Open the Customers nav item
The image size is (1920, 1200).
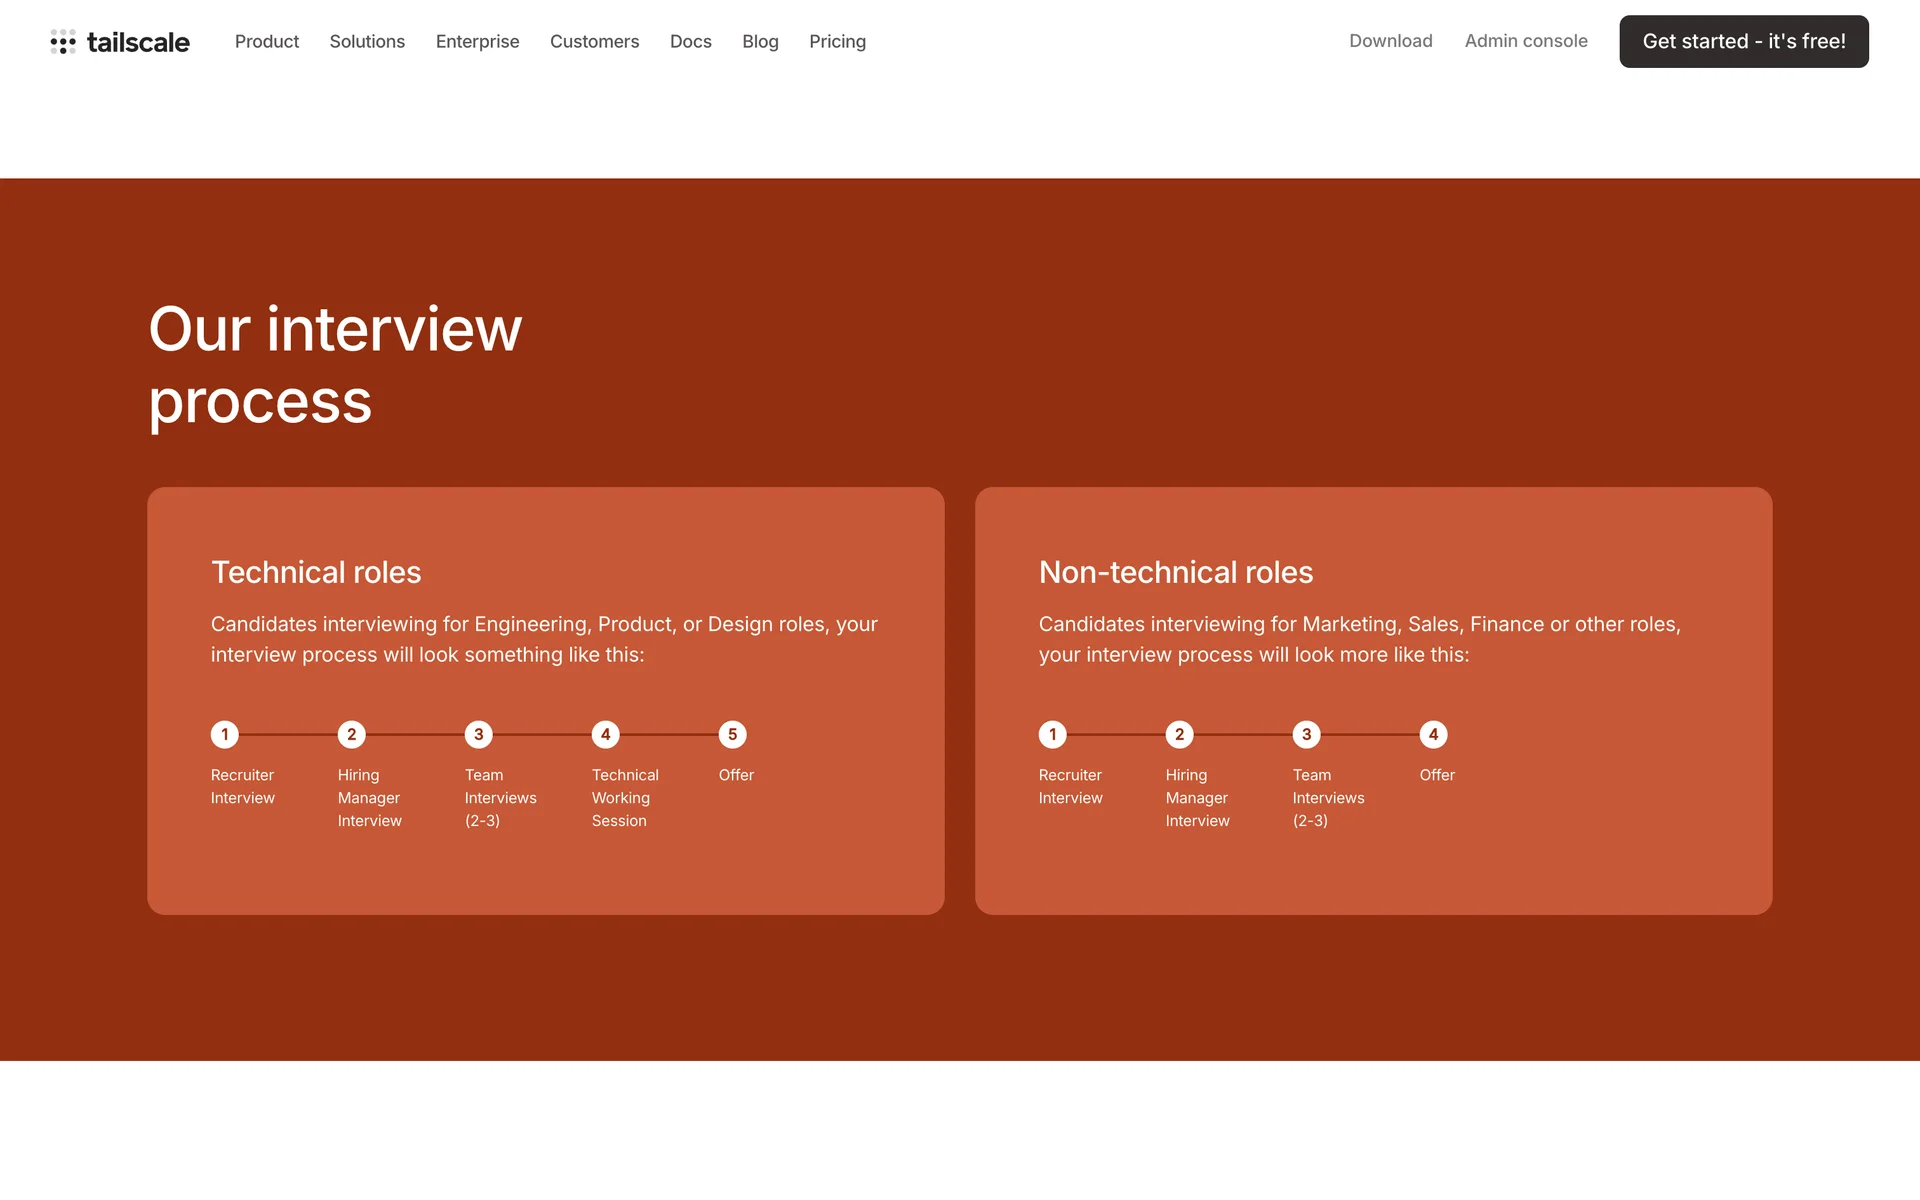594,41
